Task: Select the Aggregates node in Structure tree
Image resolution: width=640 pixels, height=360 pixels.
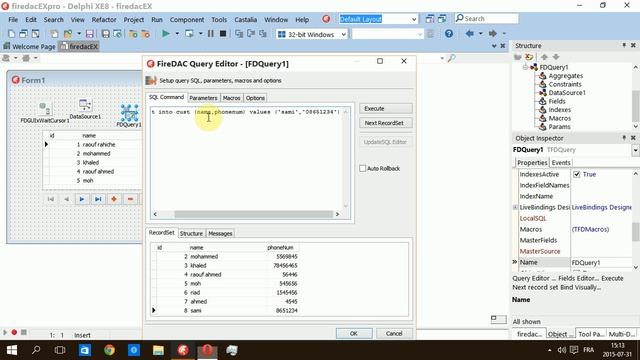Action: pos(565,76)
